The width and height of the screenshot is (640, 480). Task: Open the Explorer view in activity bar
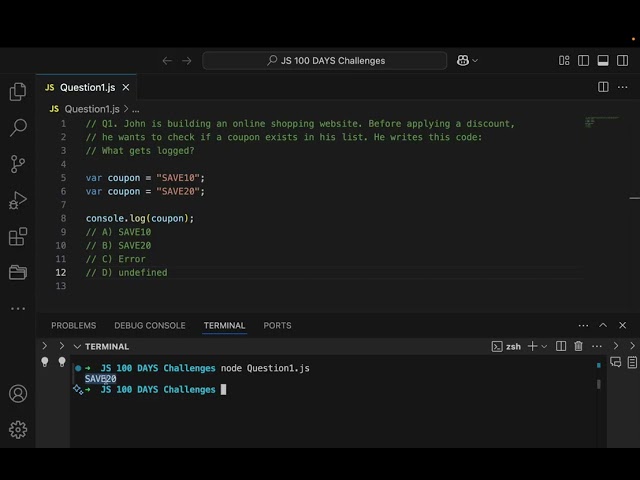coord(18,91)
